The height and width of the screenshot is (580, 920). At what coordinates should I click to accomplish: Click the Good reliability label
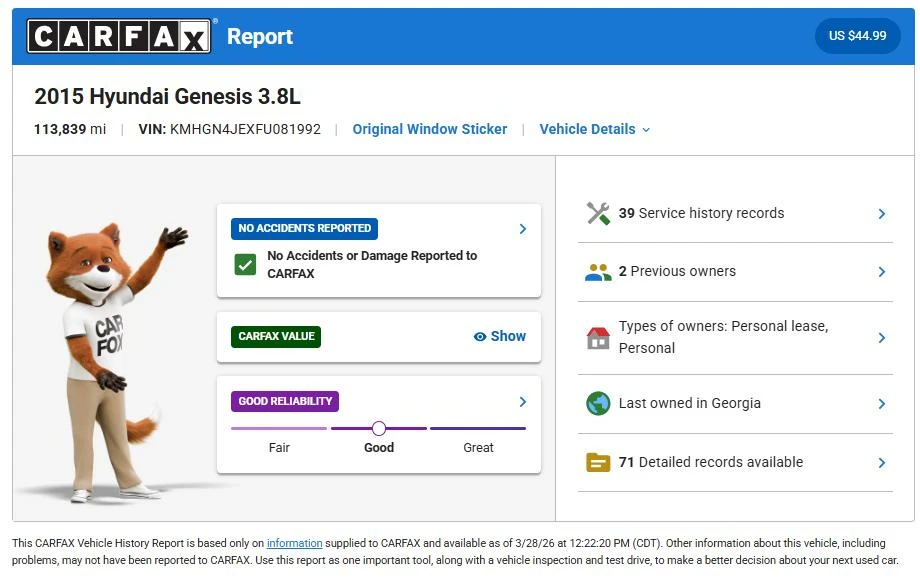(379, 447)
